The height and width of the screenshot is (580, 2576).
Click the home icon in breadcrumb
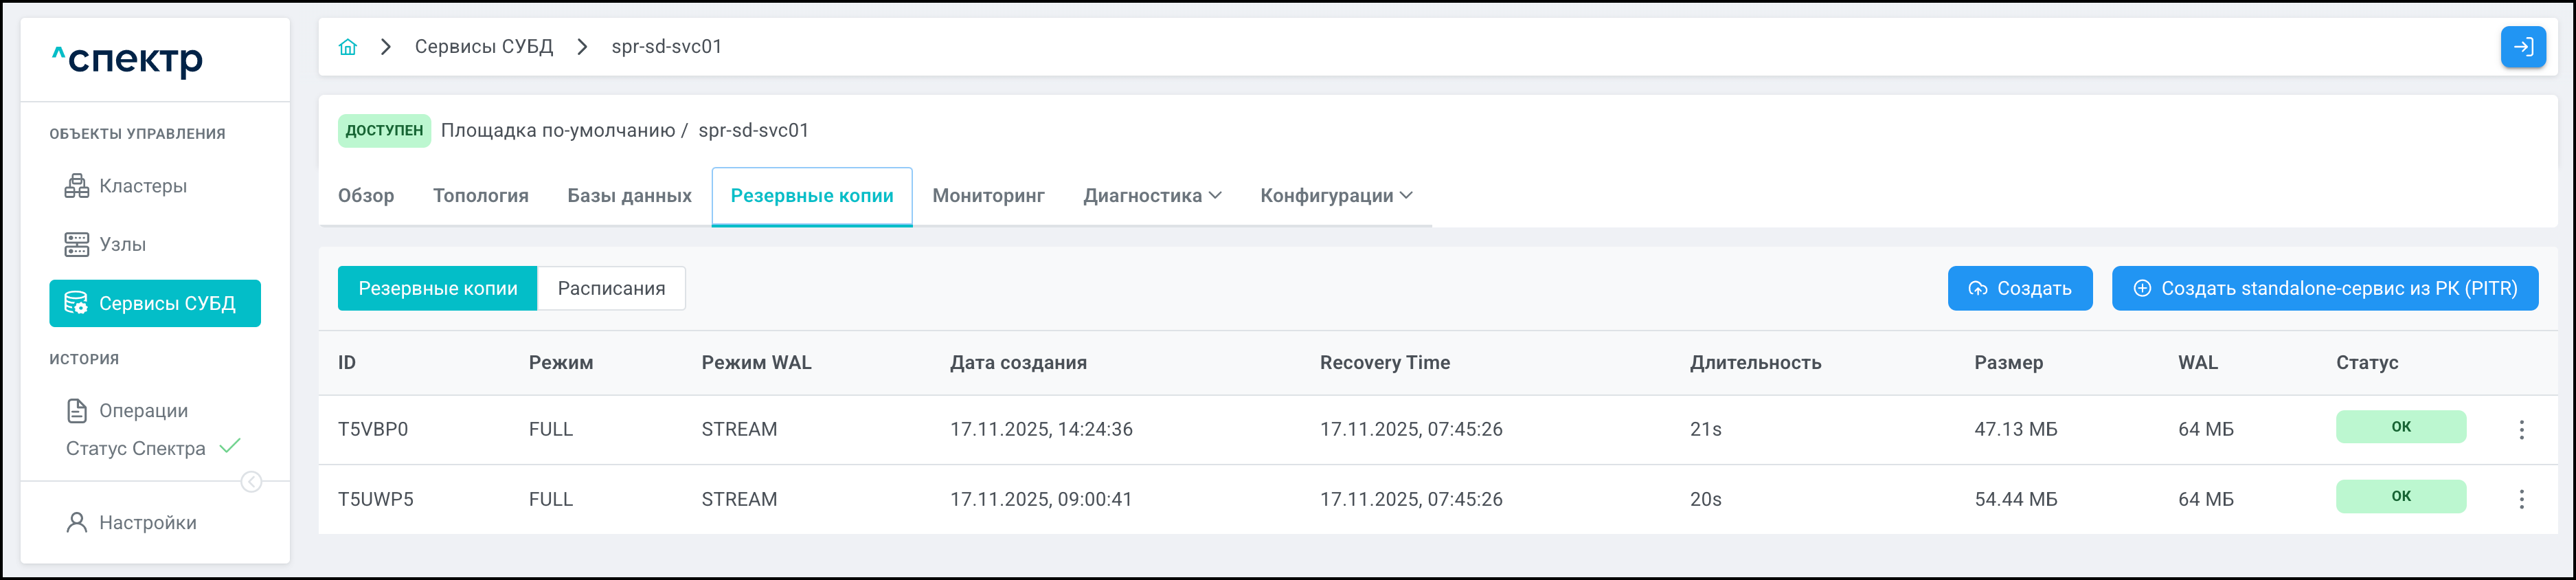point(348,47)
